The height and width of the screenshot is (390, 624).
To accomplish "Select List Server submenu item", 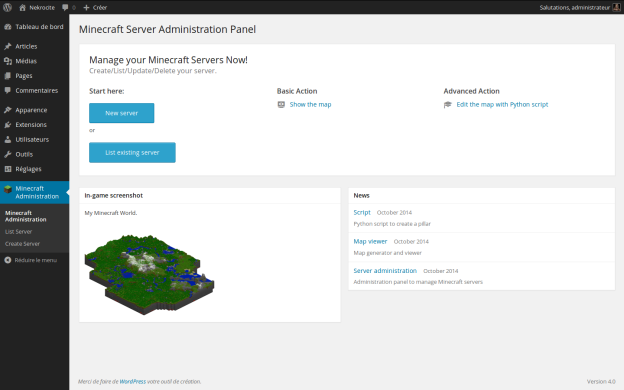I will point(18,232).
